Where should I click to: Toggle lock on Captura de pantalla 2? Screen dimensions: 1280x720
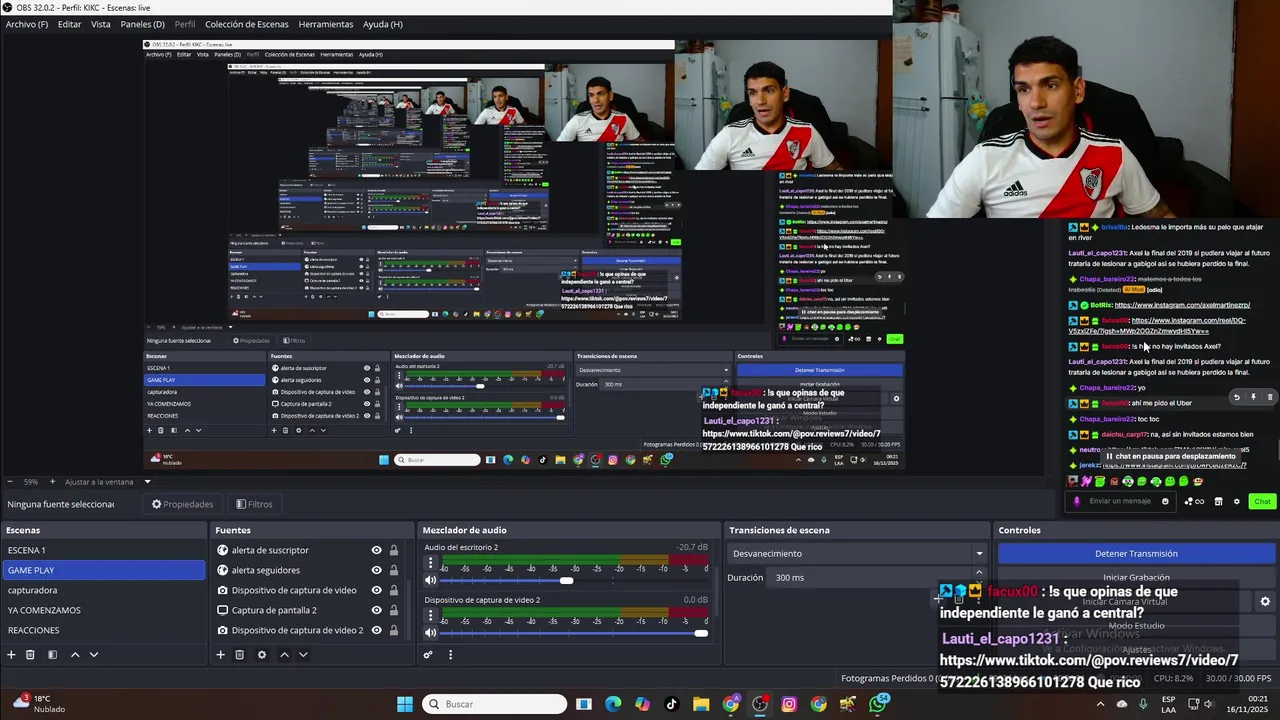click(394, 610)
